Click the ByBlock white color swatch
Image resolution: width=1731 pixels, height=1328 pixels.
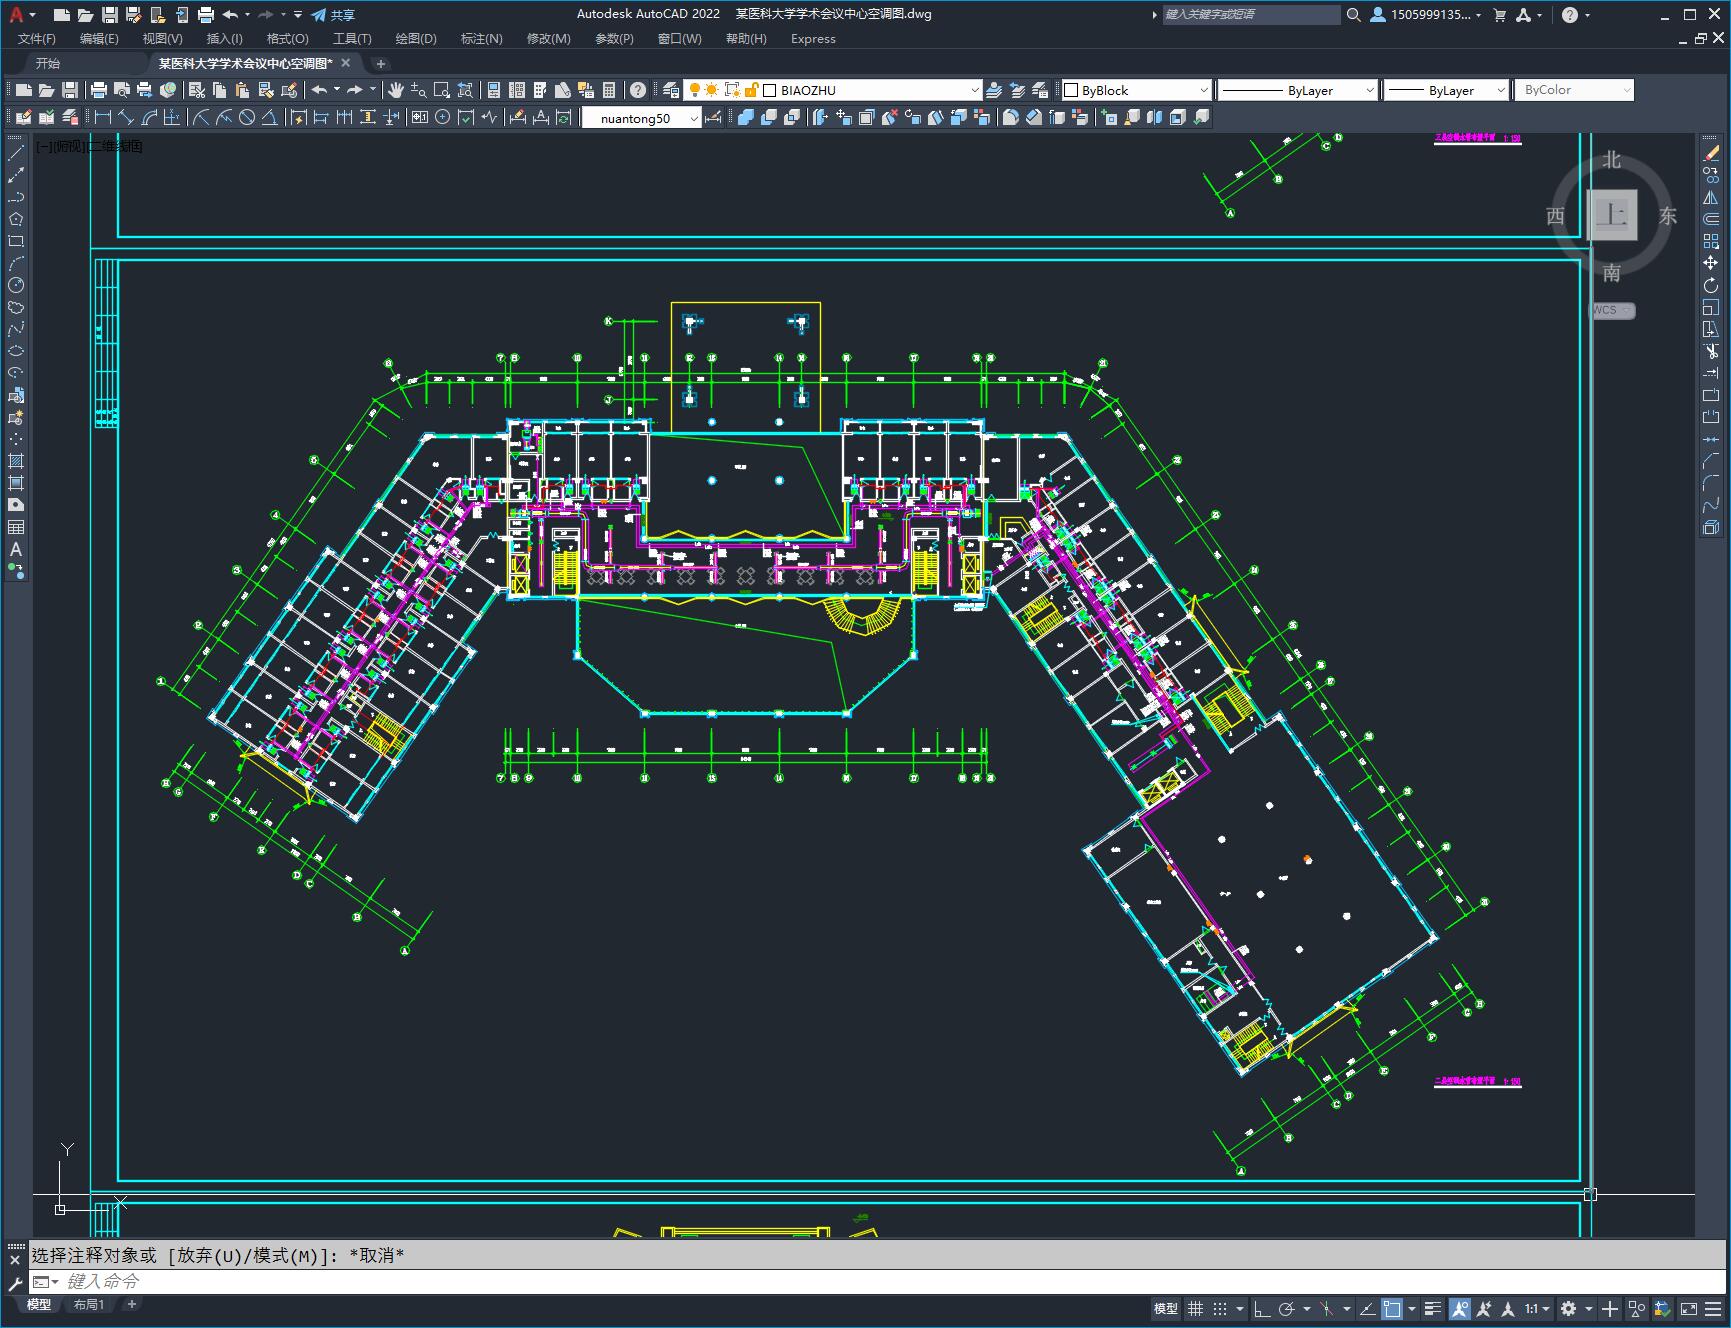pos(1071,90)
